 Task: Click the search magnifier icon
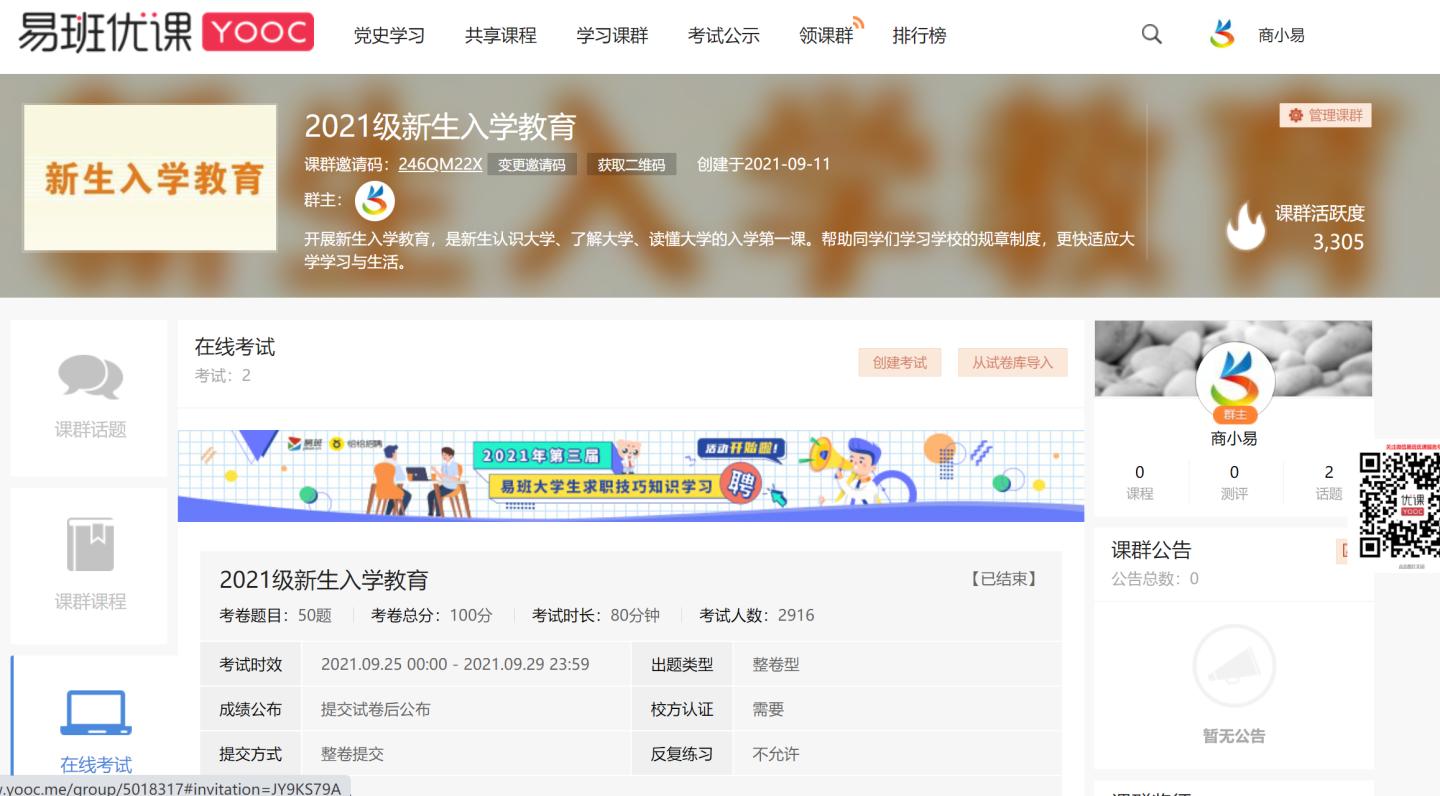click(1152, 35)
